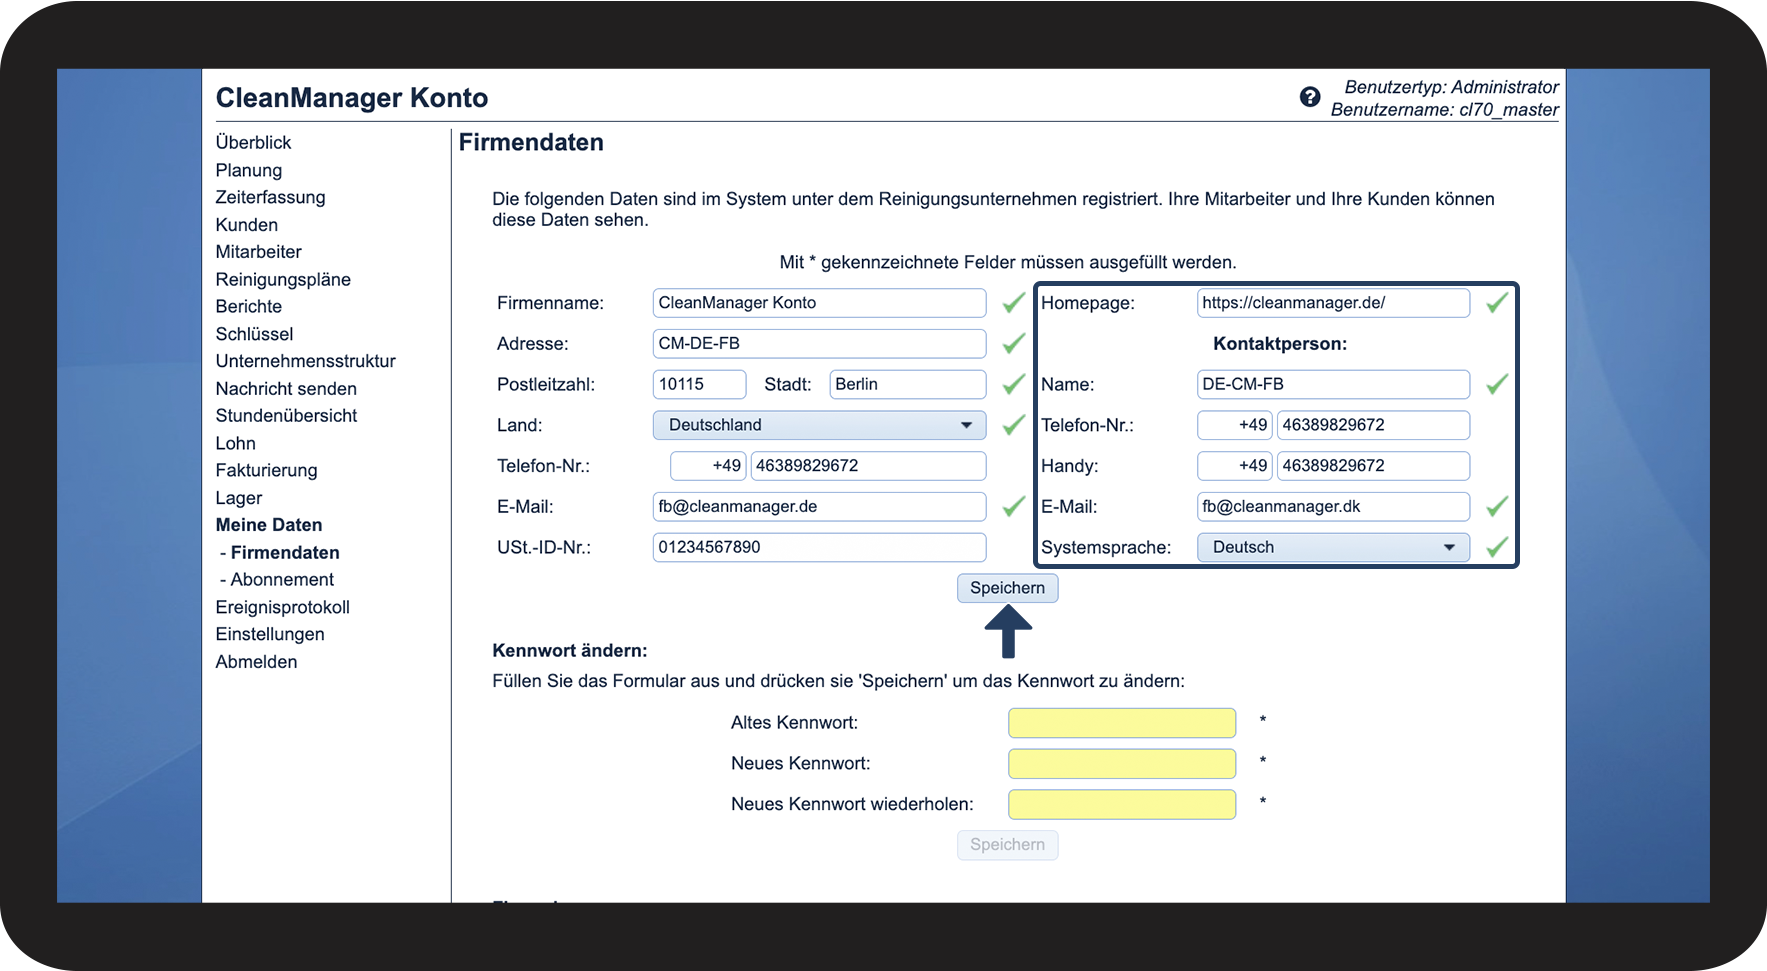Screen dimensions: 1767x971
Task: Click Abmelden to log out
Action: [x=256, y=662]
